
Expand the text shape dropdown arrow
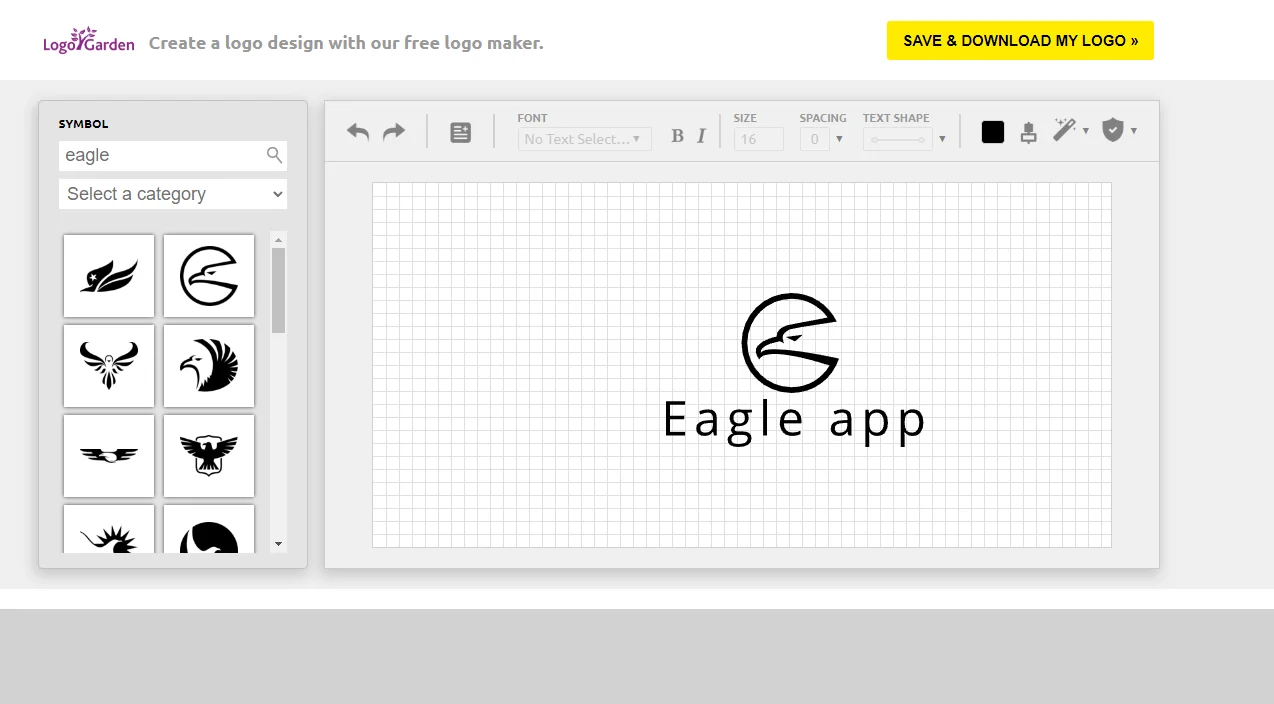(942, 139)
